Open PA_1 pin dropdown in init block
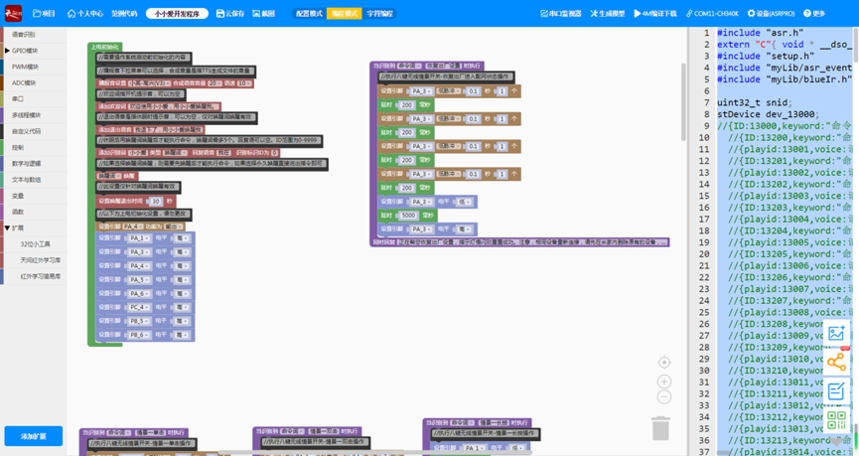 pos(139,238)
